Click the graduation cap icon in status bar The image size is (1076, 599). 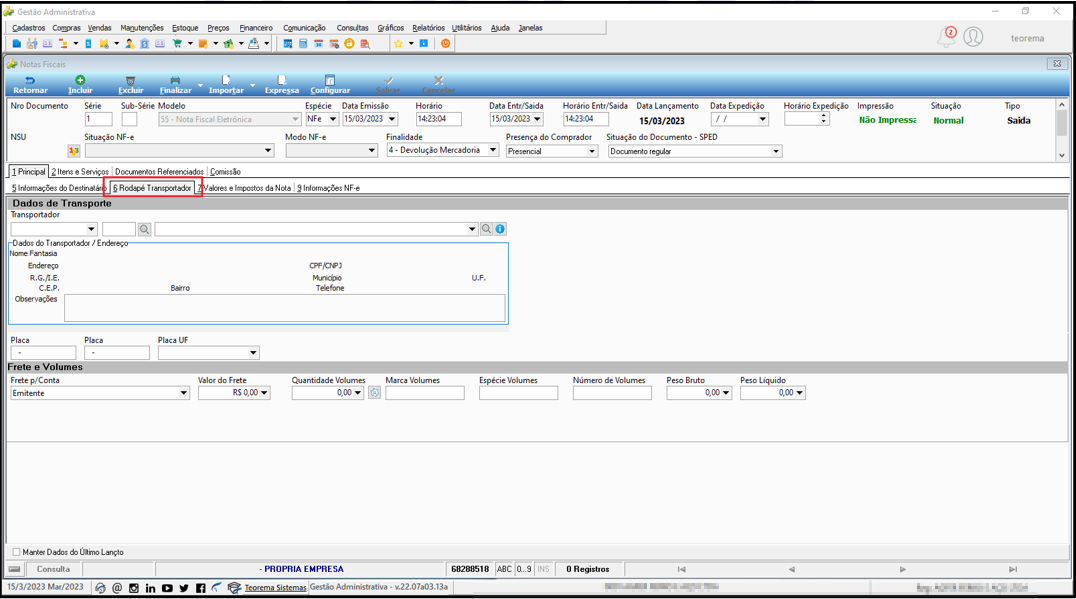click(x=234, y=588)
